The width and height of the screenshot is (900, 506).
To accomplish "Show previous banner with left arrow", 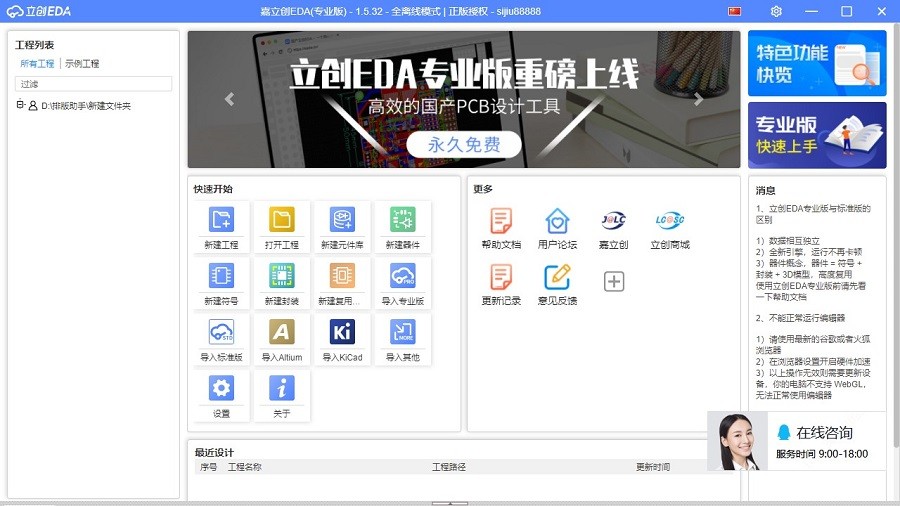I will (230, 99).
